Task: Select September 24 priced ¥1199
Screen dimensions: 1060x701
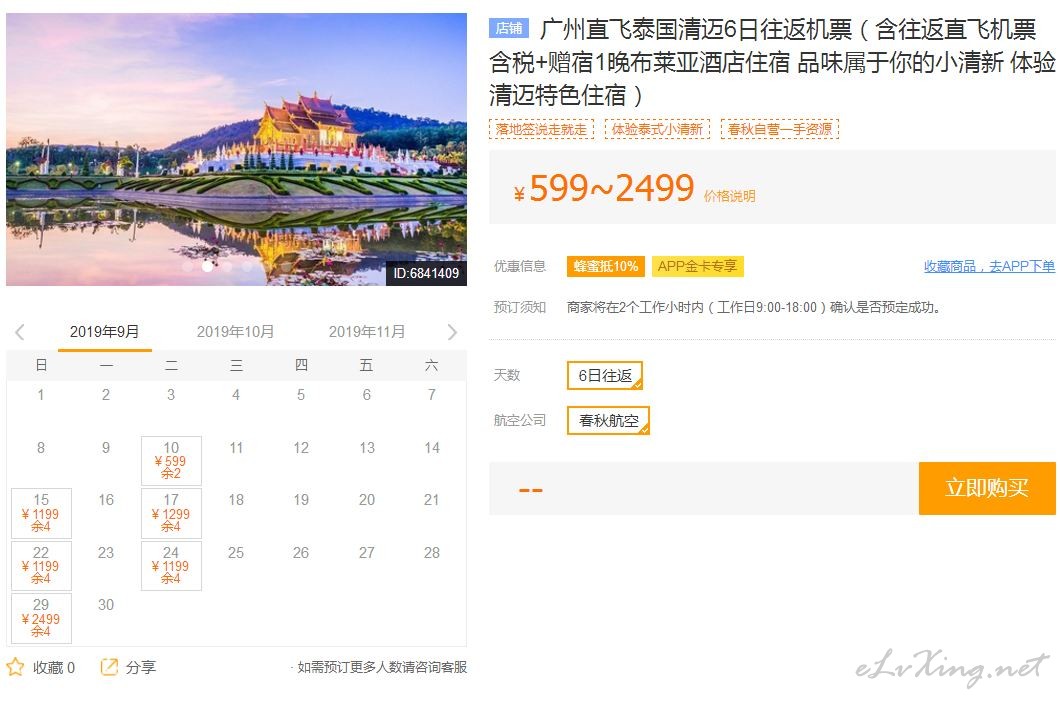Action: pyautogui.click(x=171, y=566)
